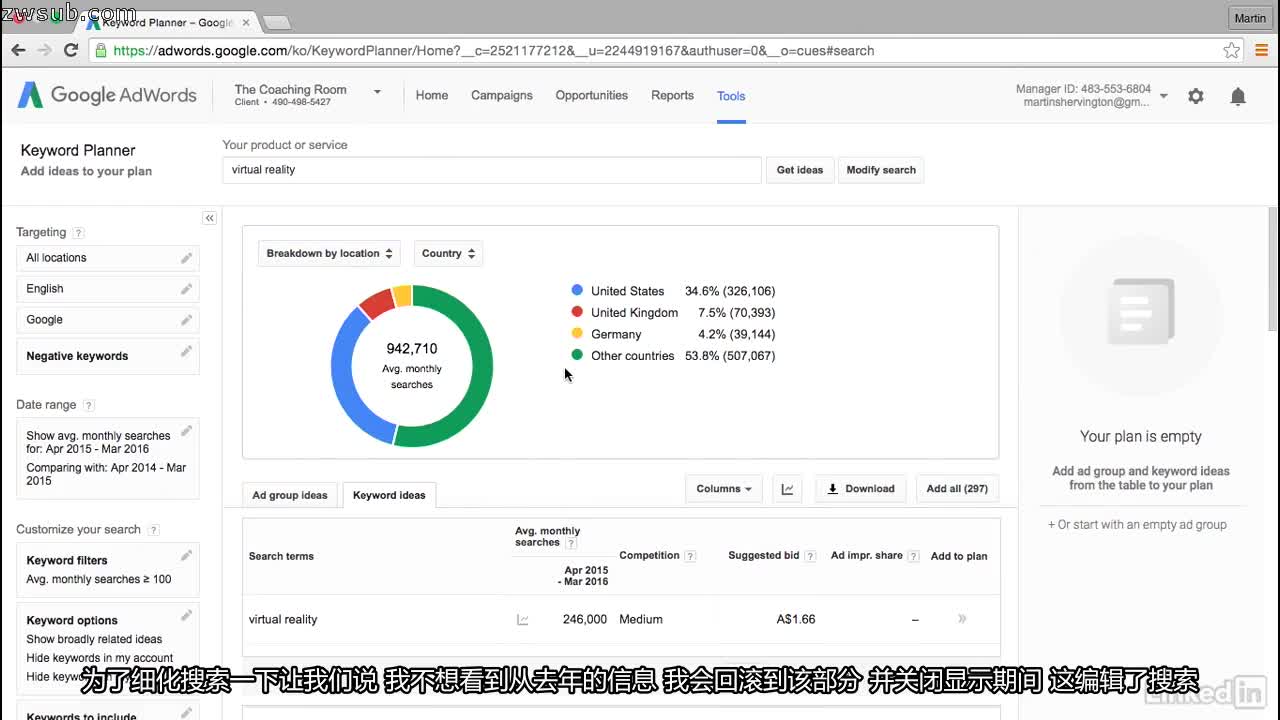
Task: Edit English language with the pencil icon
Action: 186,289
